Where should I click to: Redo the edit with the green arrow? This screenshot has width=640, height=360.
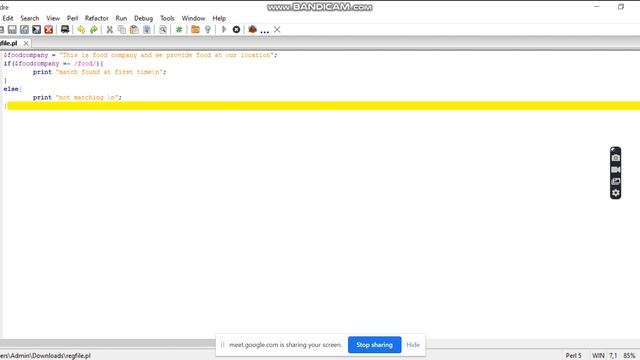click(93, 29)
